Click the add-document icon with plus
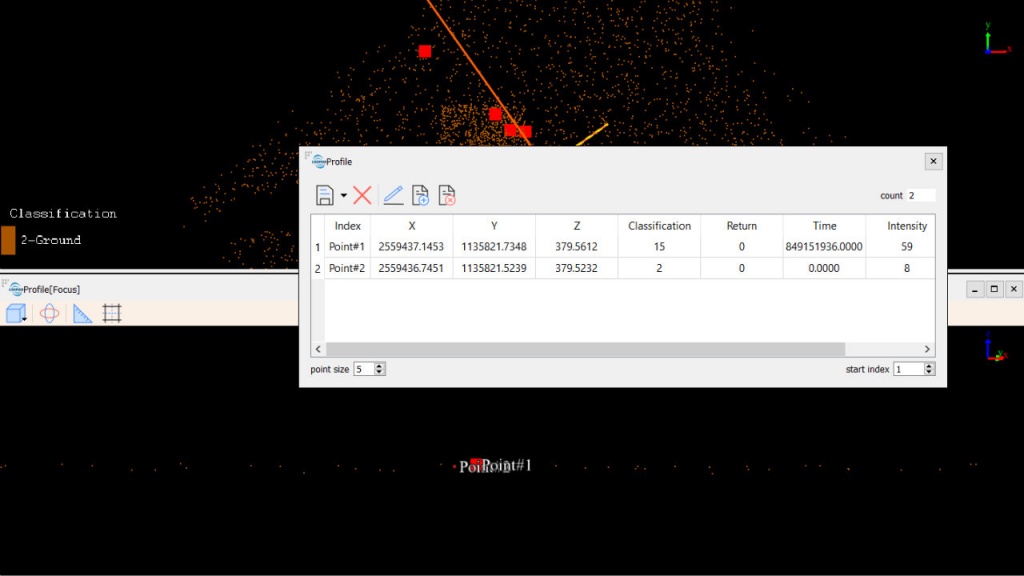The image size is (1024, 576). click(x=420, y=196)
